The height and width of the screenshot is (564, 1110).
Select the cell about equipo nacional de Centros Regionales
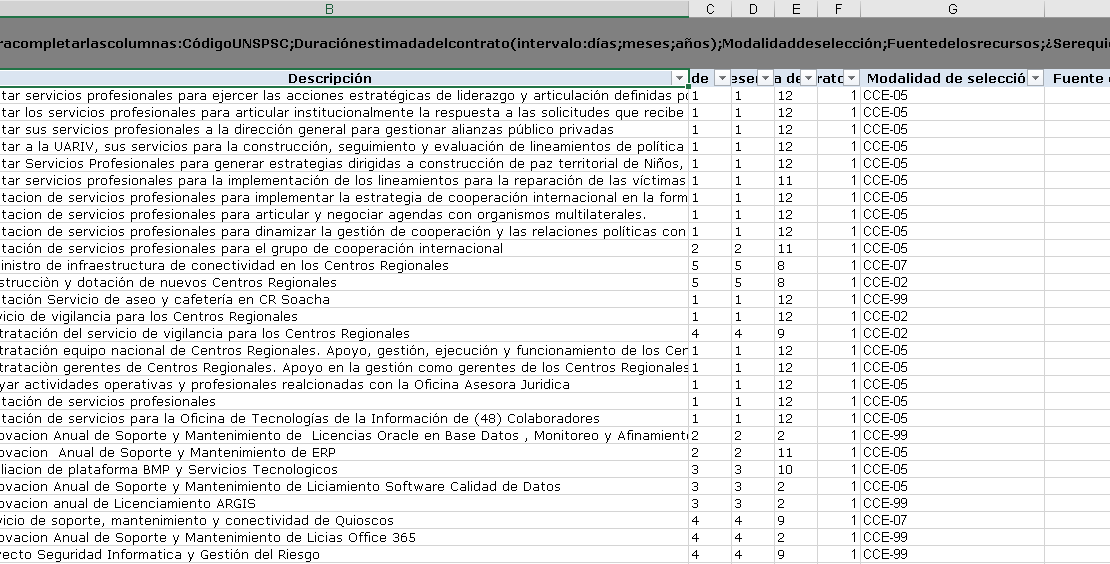344,350
